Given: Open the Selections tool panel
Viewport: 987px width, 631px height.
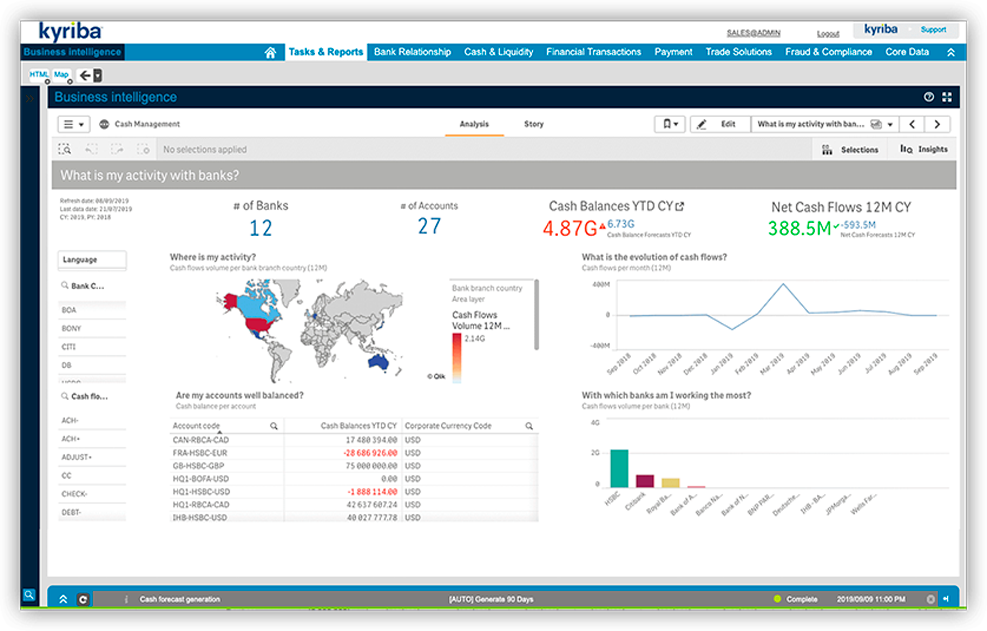Looking at the screenshot, I should click(849, 149).
